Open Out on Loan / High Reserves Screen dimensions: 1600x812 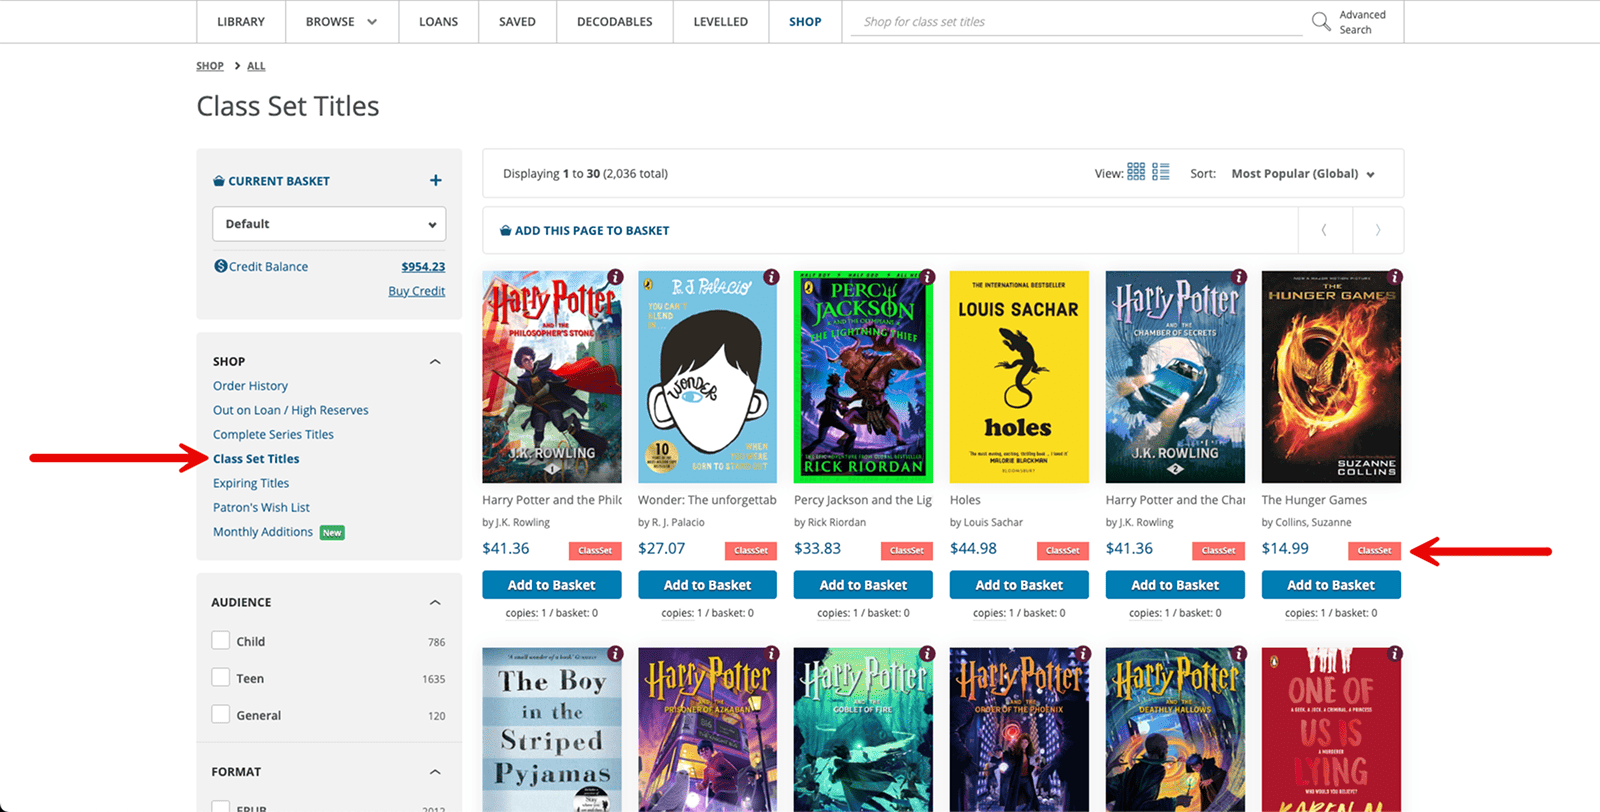coord(291,410)
